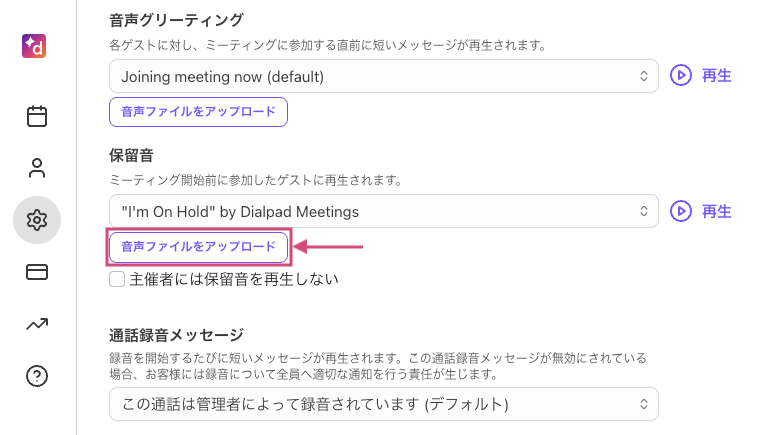This screenshot has height=435, width=773.
Task: Go to the person profile icon
Action: click(37, 168)
